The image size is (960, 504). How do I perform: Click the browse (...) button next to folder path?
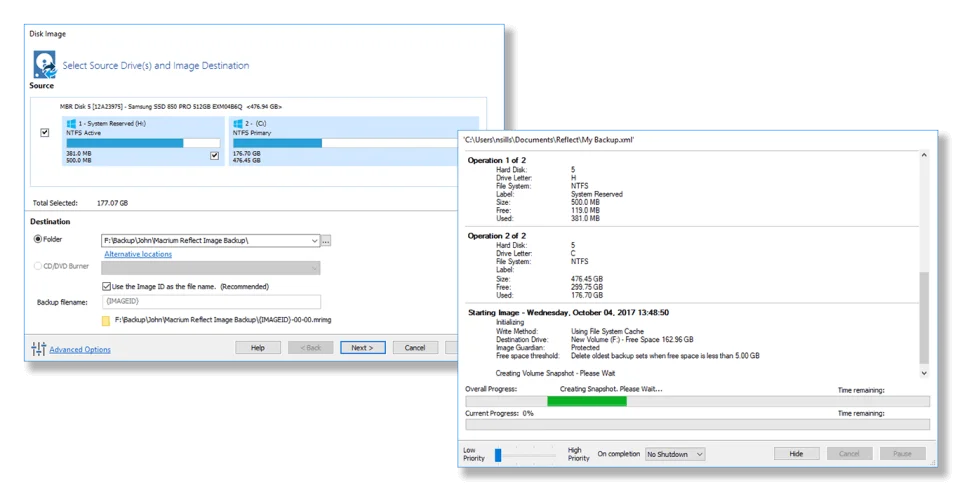point(326,241)
